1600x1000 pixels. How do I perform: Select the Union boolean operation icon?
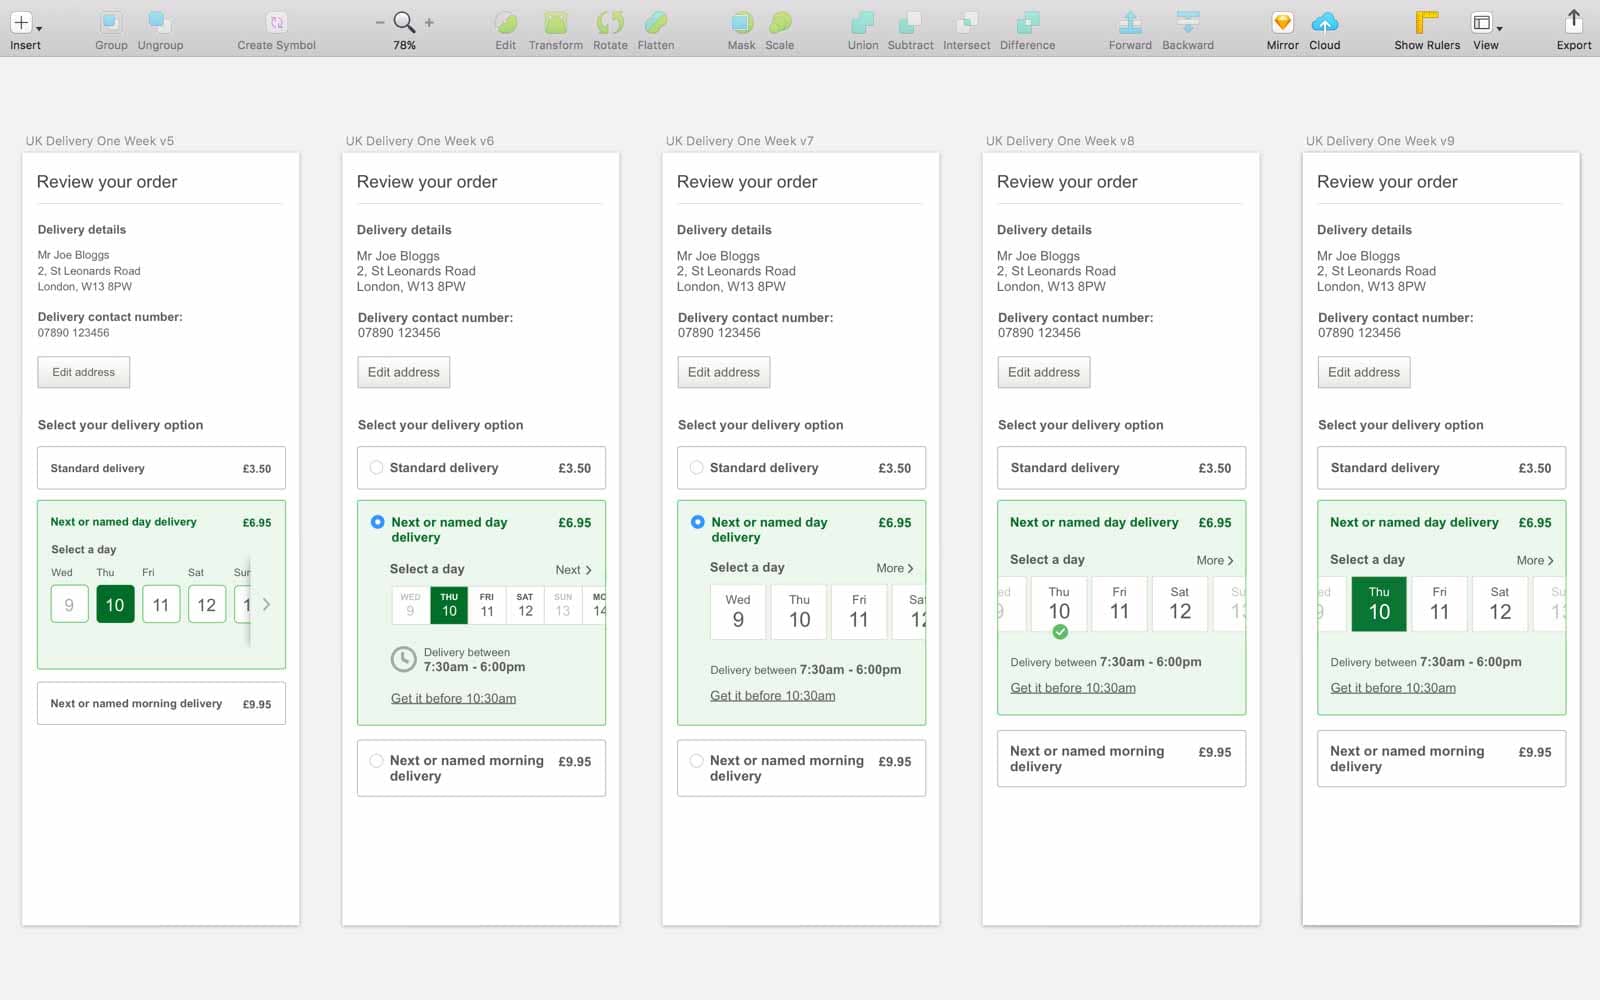(x=862, y=23)
